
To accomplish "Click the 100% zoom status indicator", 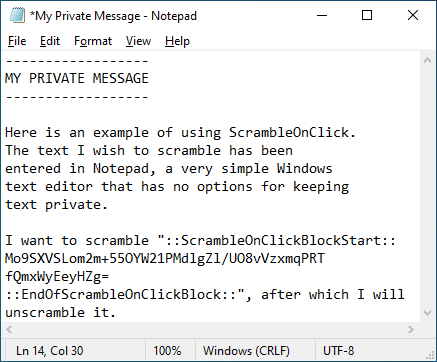I will pos(167,351).
